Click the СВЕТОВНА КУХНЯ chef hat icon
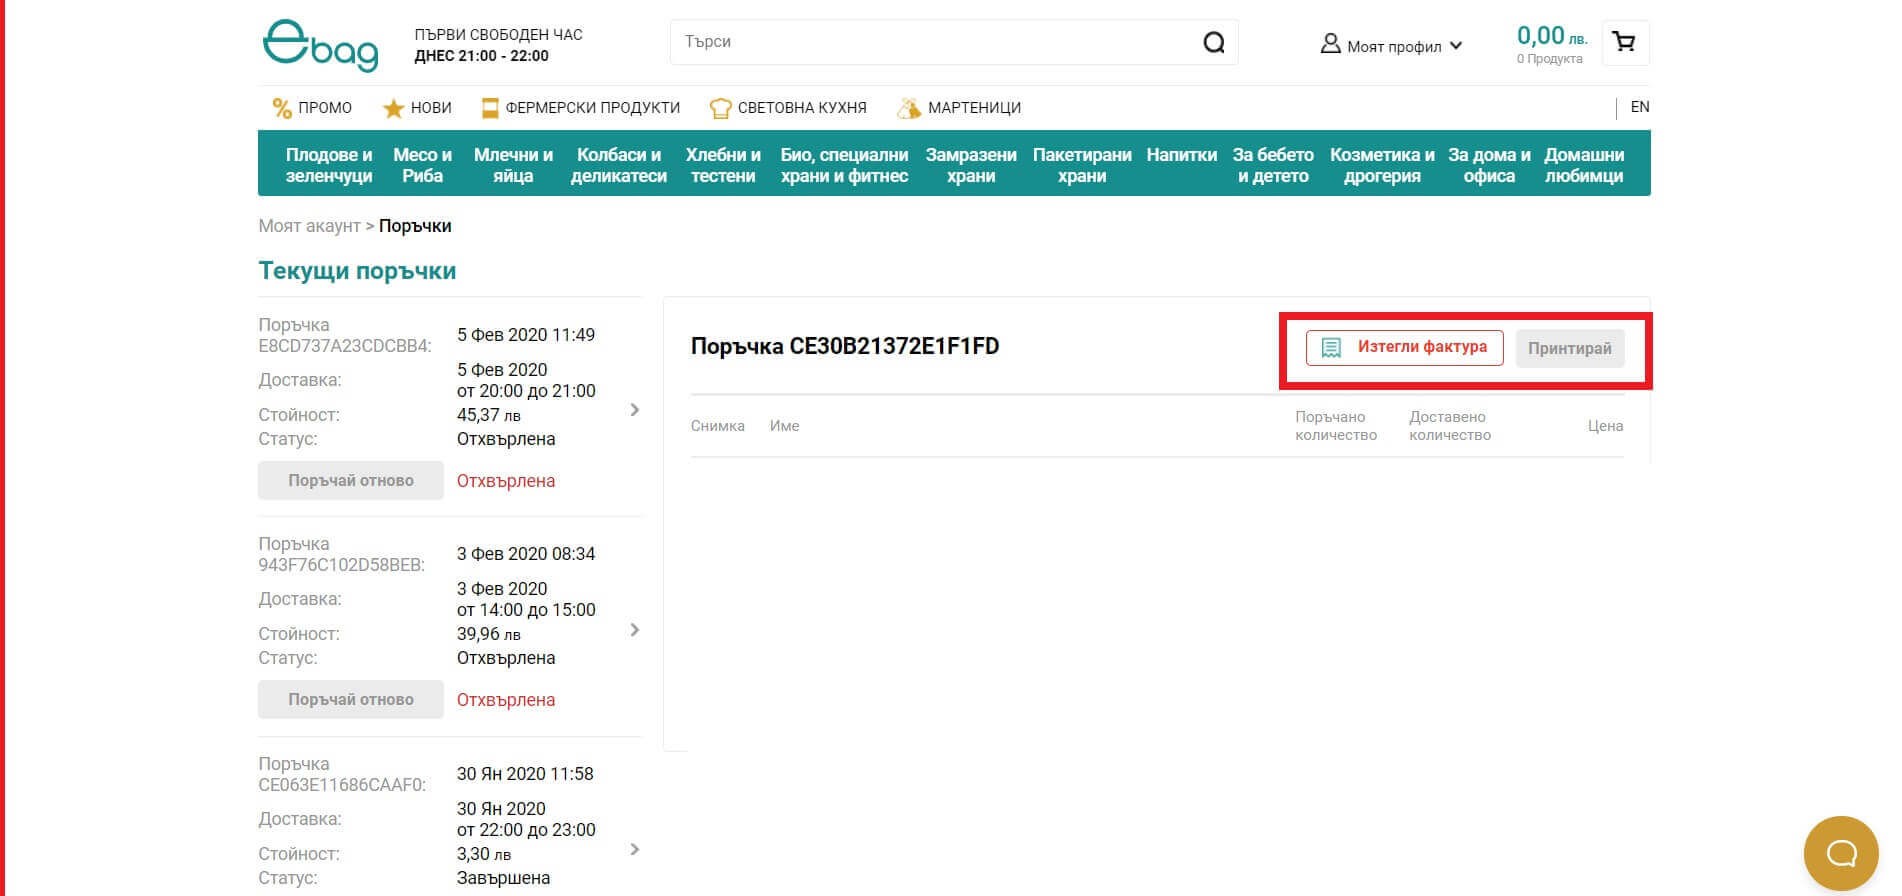The width and height of the screenshot is (1902, 896). pos(720,108)
